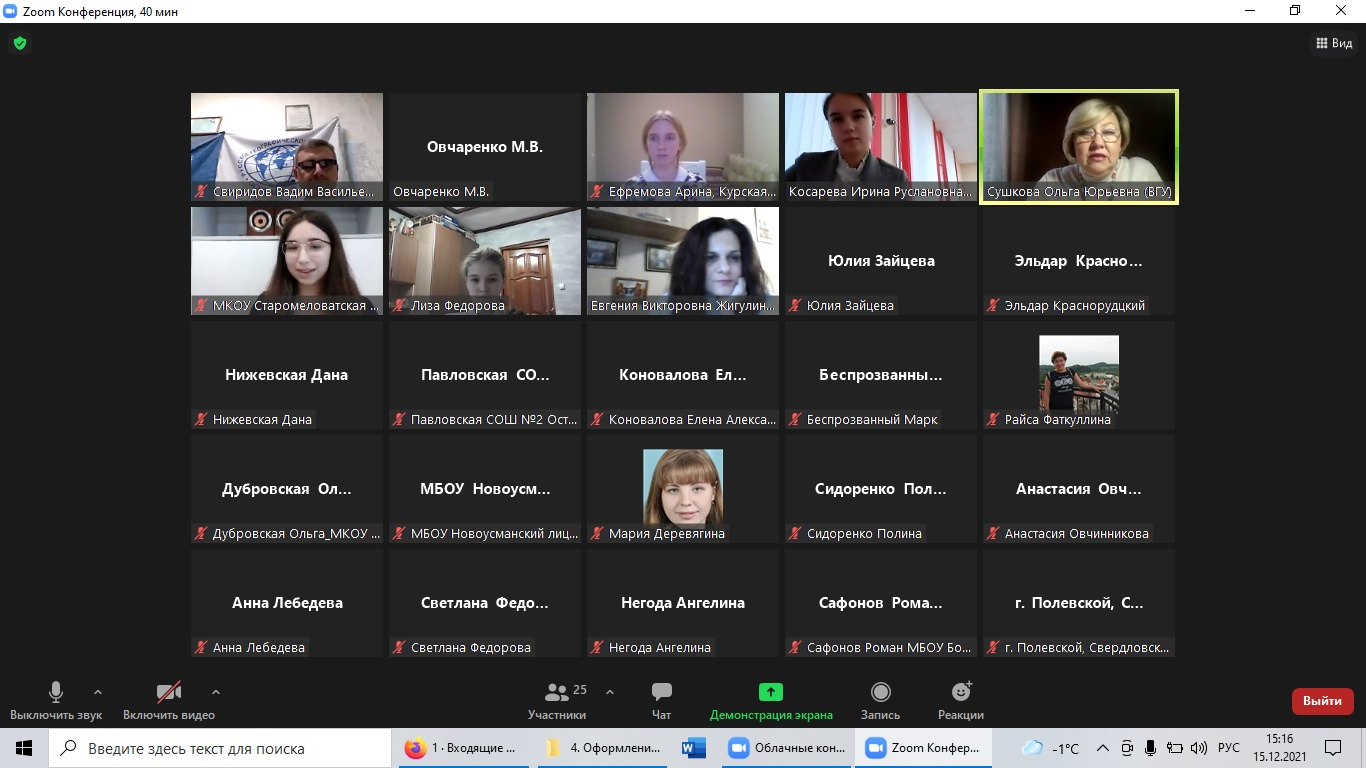1366x768 pixels.
Task: Click the Windows taskbar search field
Action: point(220,748)
